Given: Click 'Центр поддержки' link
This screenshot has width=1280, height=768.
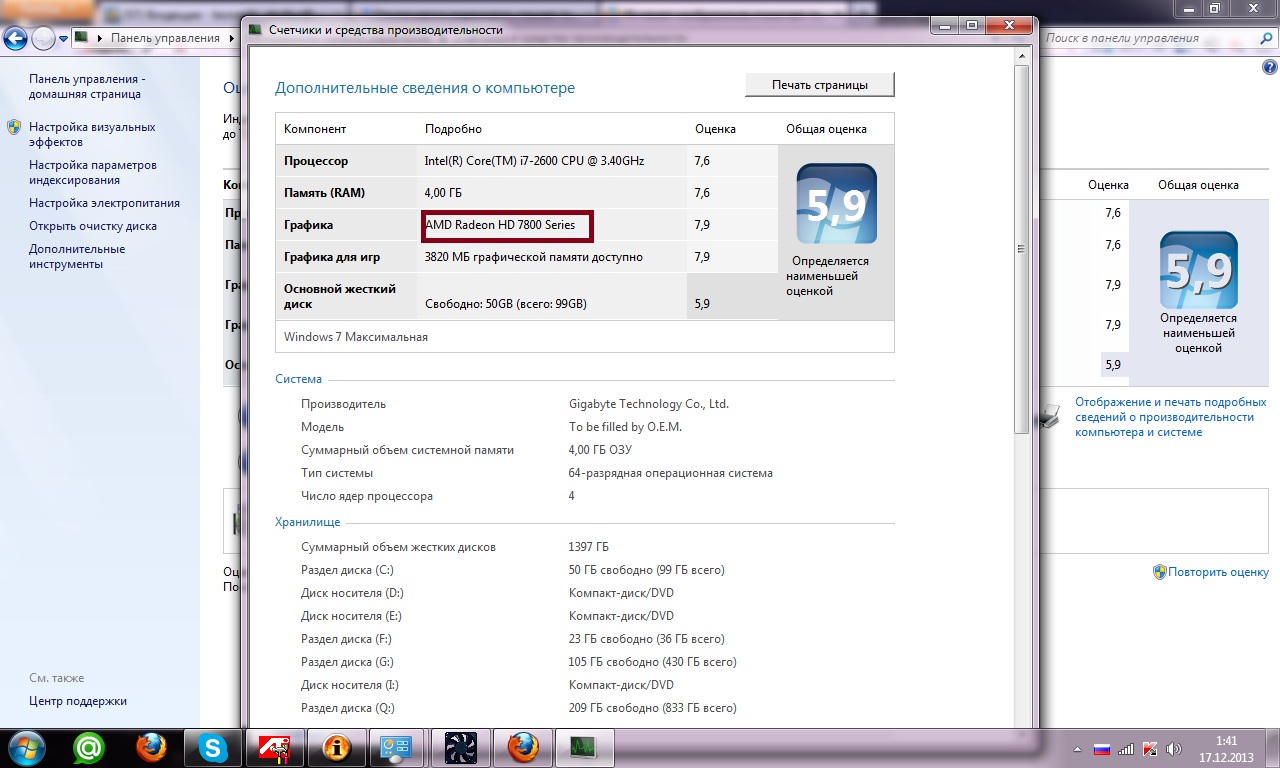Looking at the screenshot, I should click(x=77, y=701).
